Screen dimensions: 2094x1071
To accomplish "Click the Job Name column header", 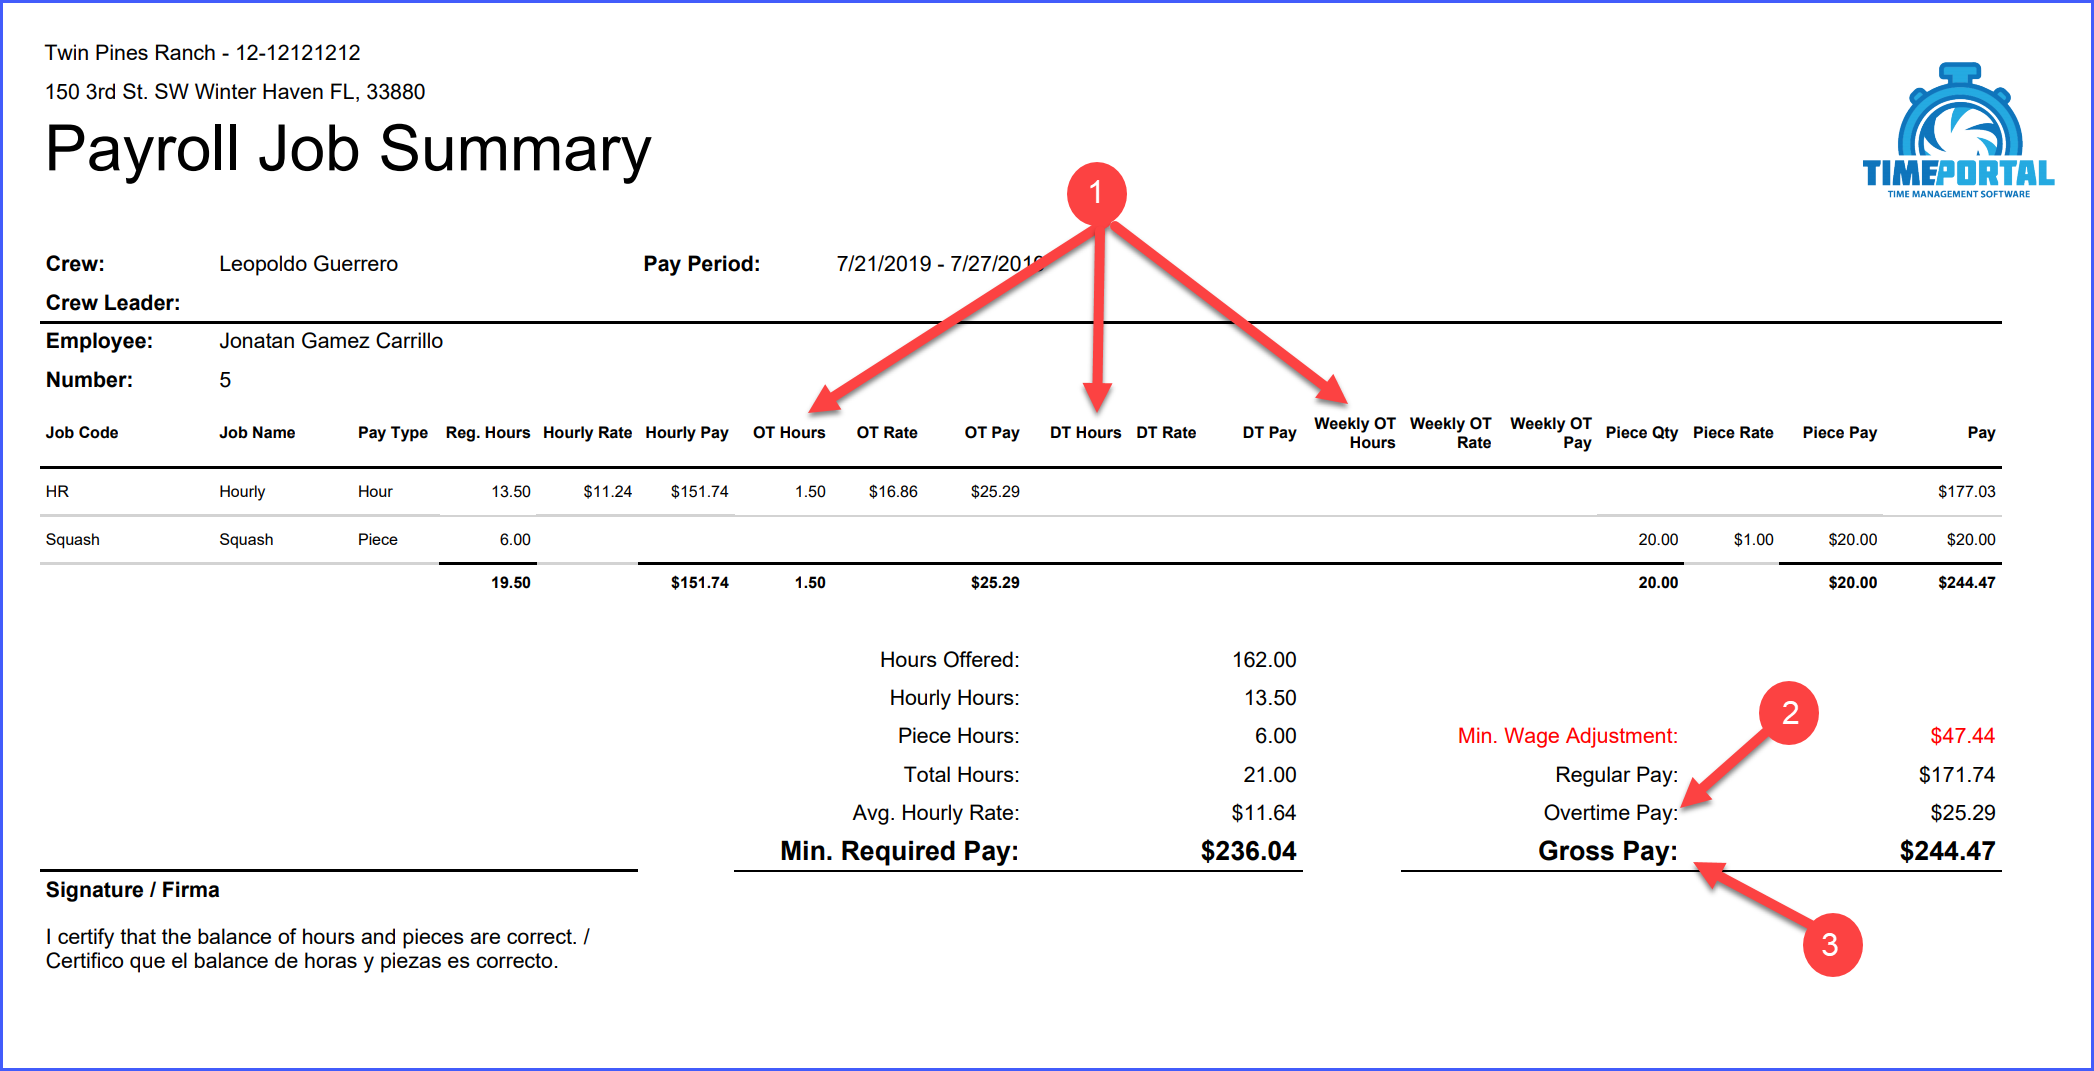I will click(x=257, y=433).
